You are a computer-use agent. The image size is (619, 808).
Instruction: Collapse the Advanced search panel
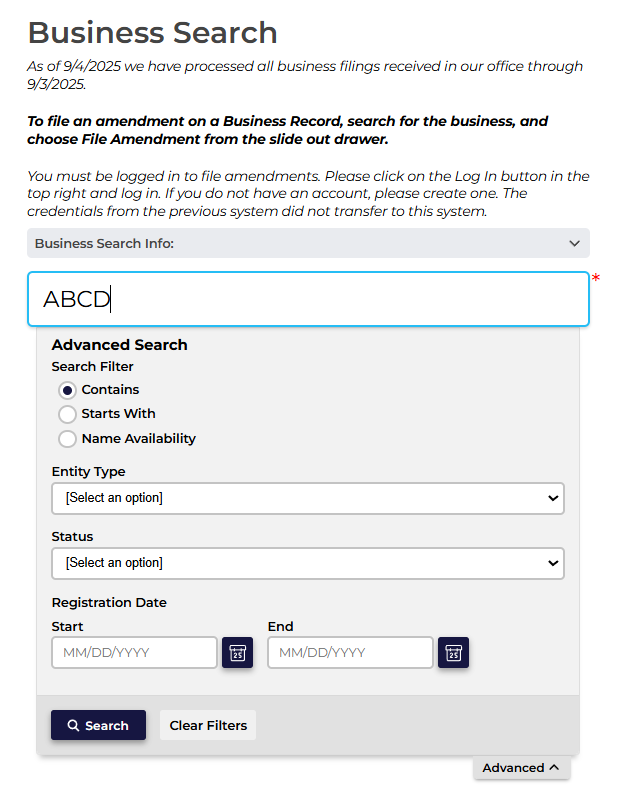tap(521, 768)
